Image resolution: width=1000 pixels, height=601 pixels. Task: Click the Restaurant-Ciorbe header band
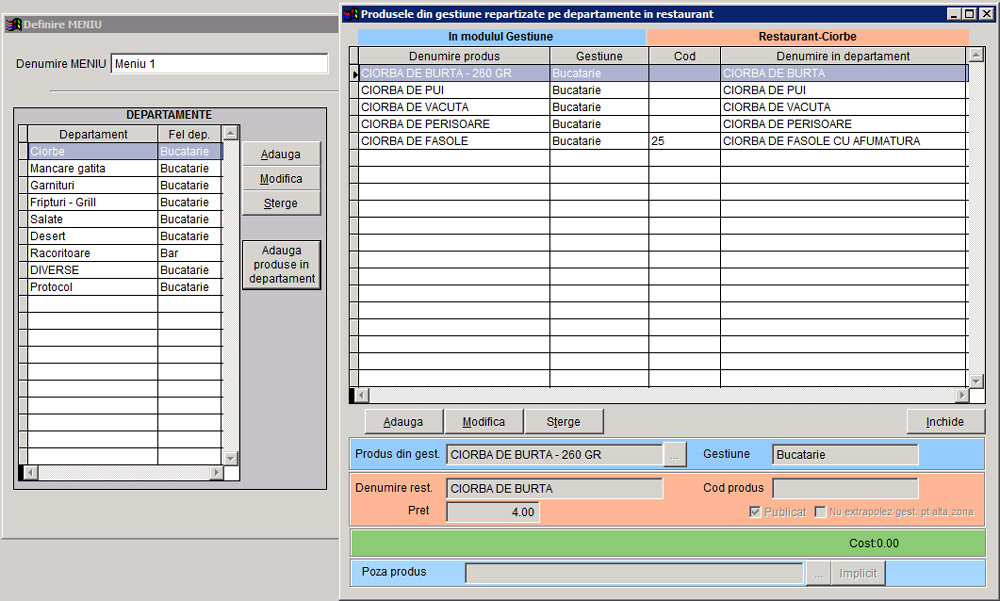tap(807, 37)
